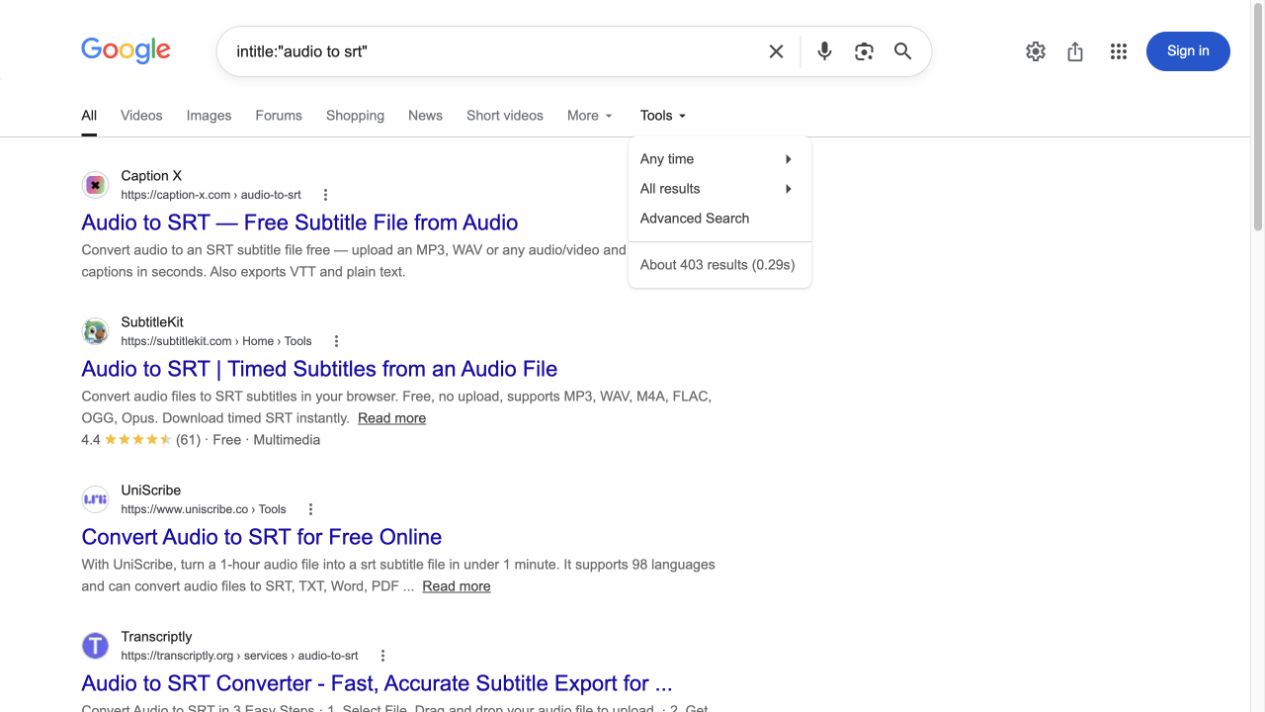Click the Transcriptly favicon

pos(95,646)
